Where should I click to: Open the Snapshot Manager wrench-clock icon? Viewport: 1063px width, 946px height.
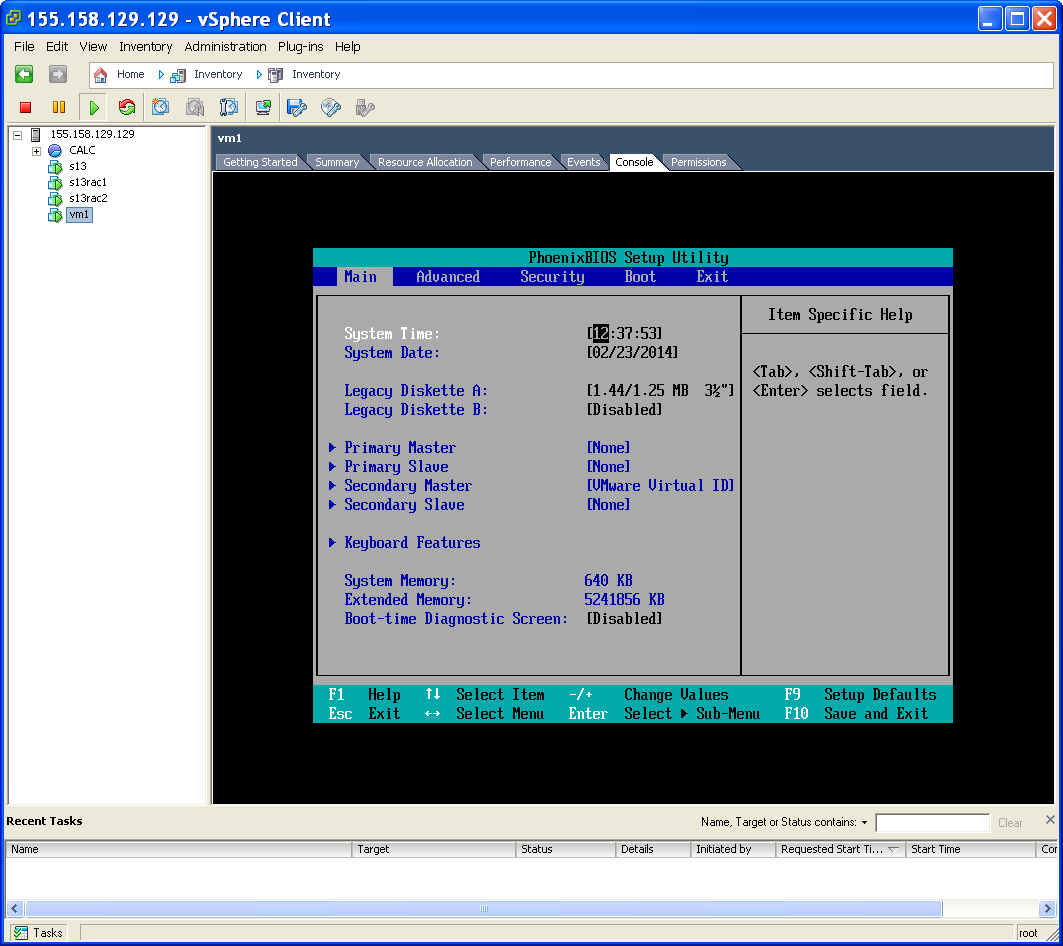[x=228, y=107]
